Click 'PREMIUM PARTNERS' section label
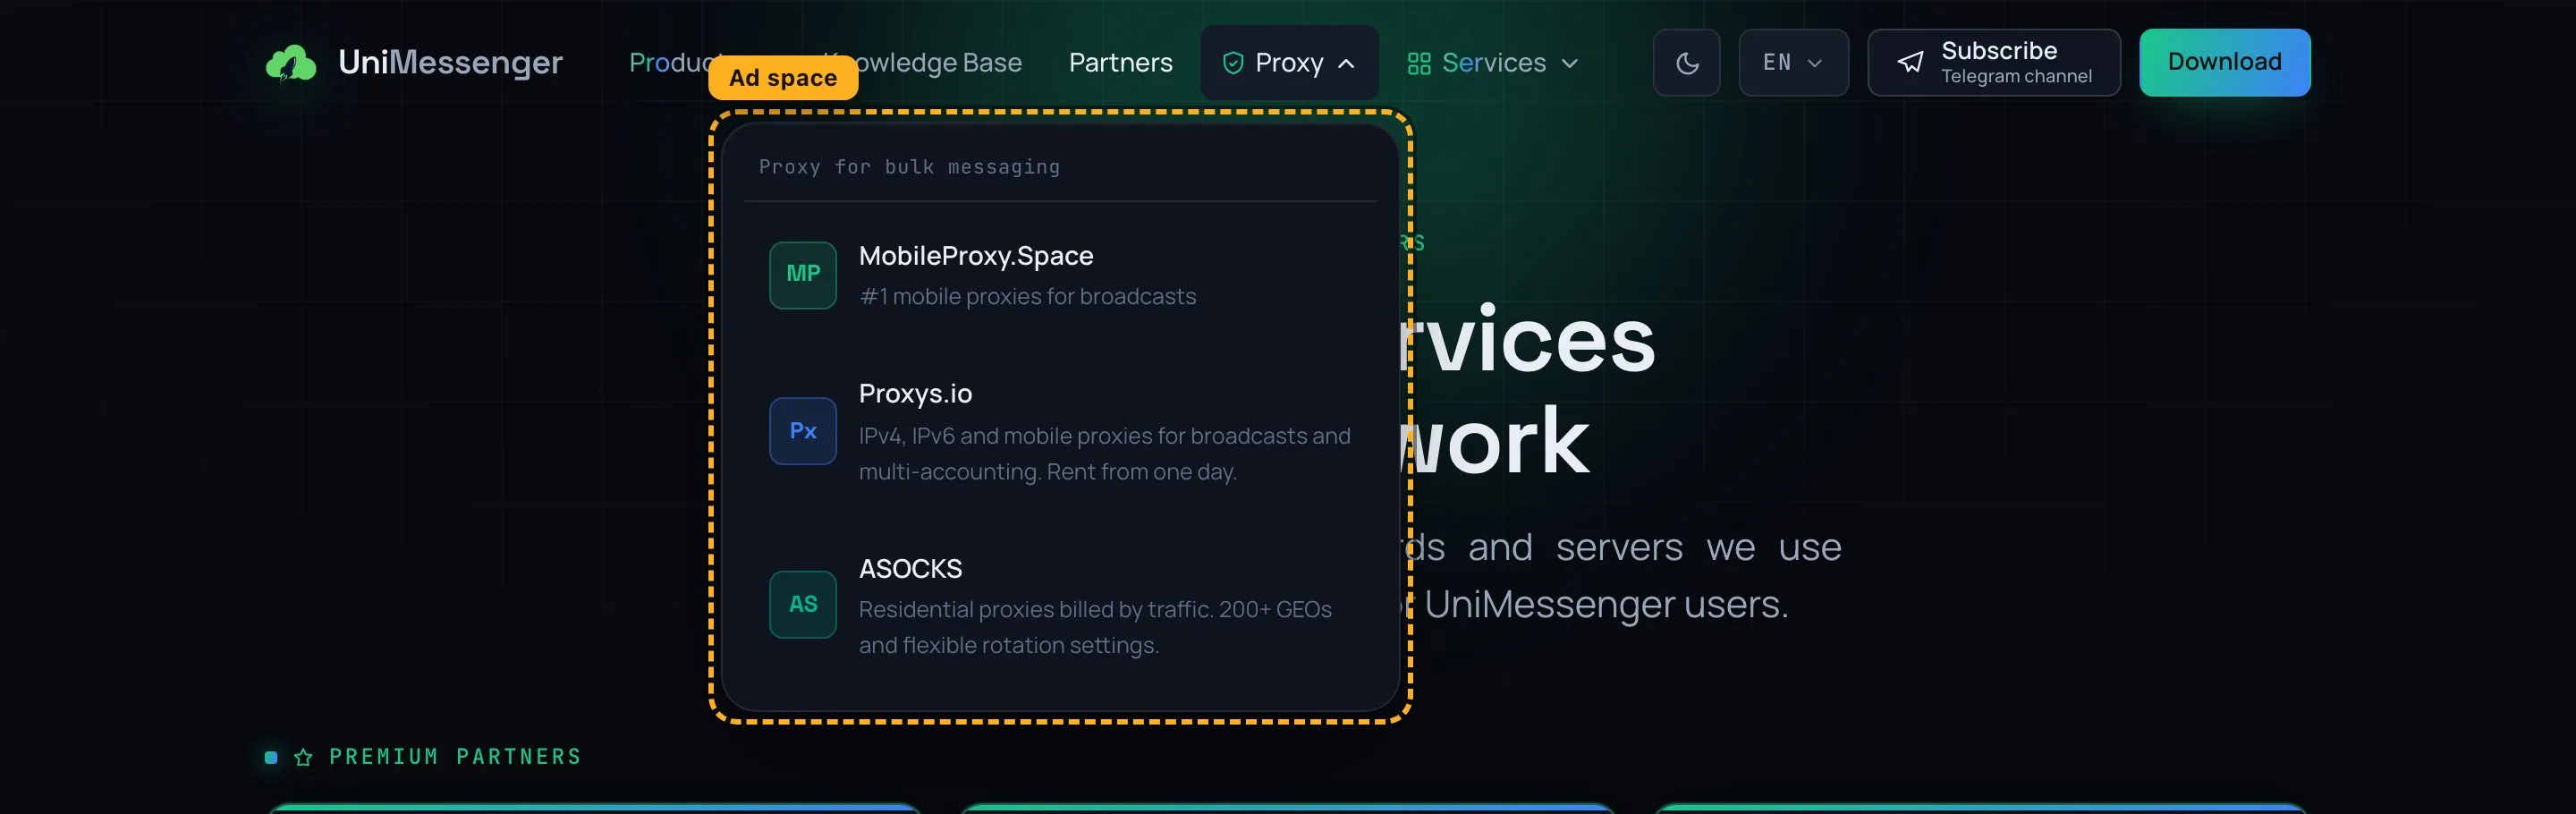 pos(455,757)
